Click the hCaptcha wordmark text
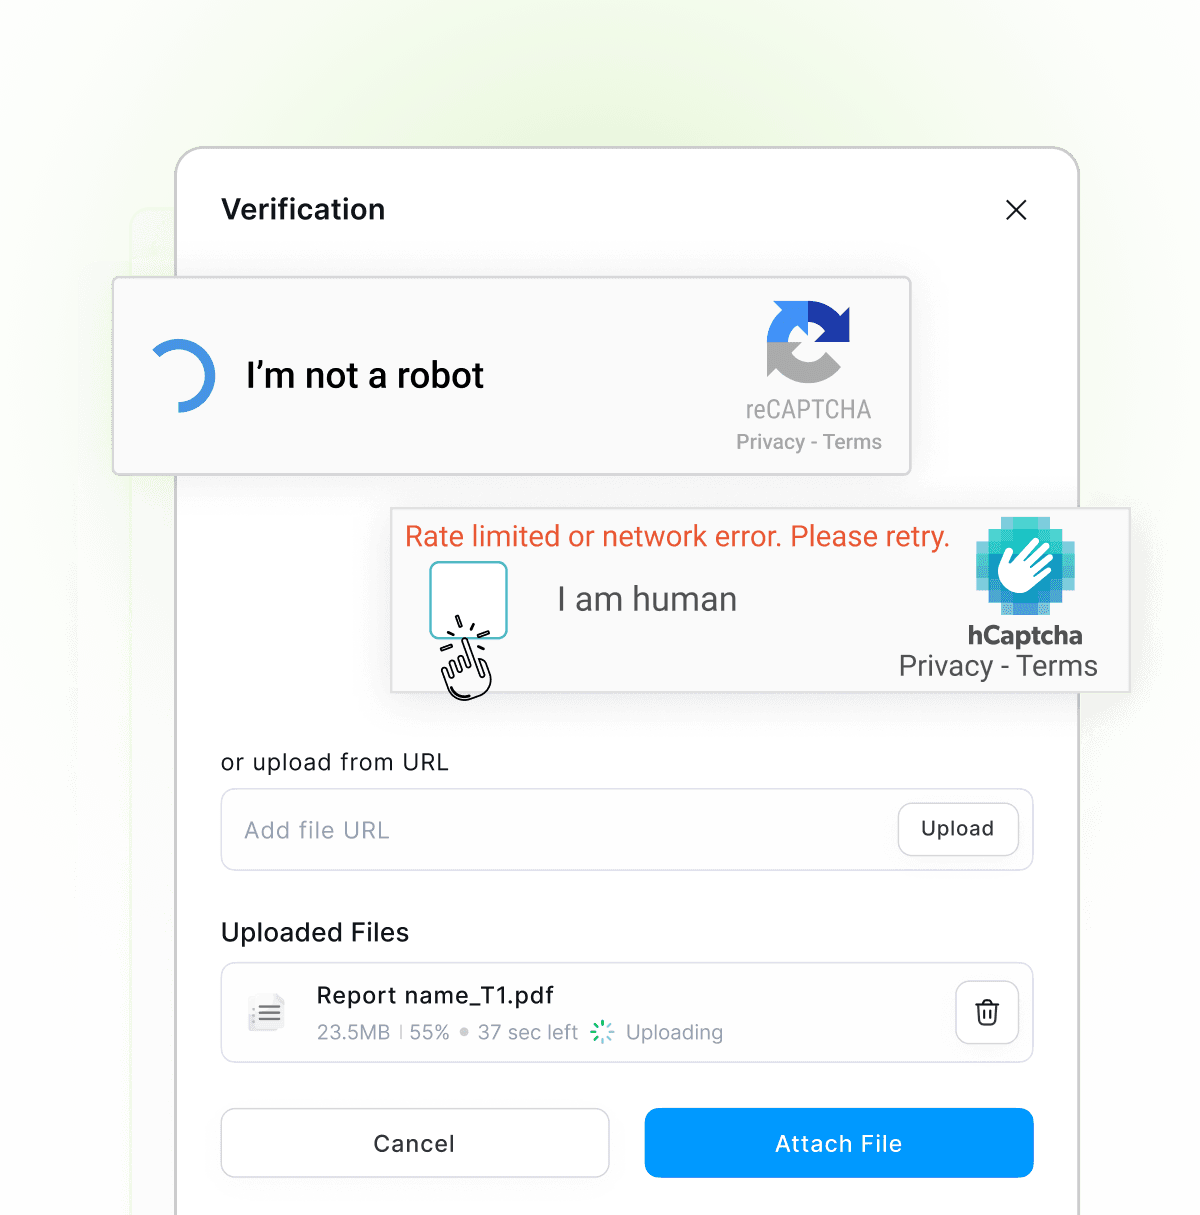The width and height of the screenshot is (1200, 1215). (1025, 636)
